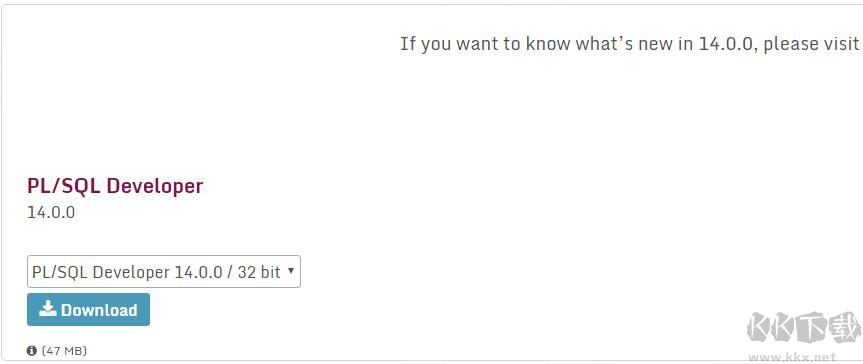Click the blue Download button
The width and height of the screenshot is (863, 364).
point(88,309)
